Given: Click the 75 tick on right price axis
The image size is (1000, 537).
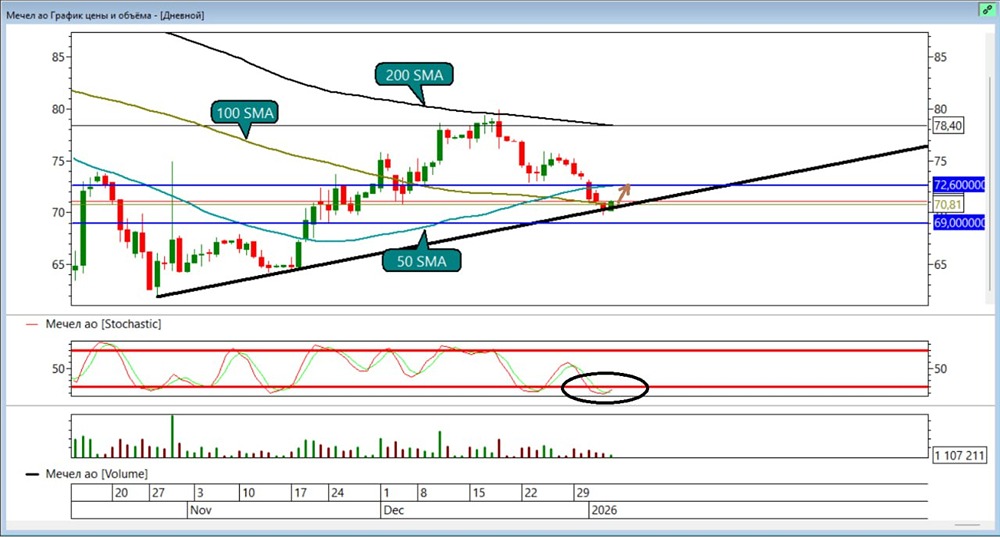Looking at the screenshot, I should coord(940,161).
